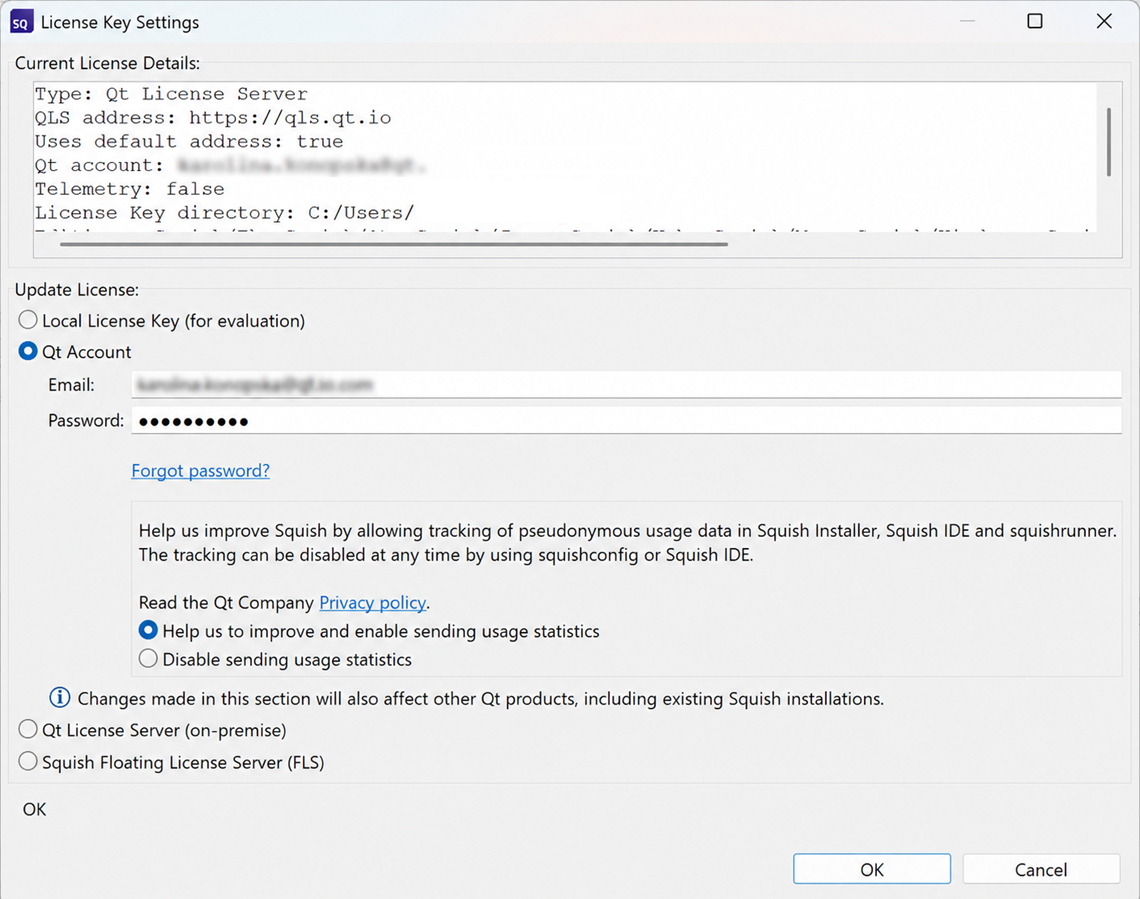Click the 'License Key directory' line
The image size is (1140, 899).
tap(225, 213)
